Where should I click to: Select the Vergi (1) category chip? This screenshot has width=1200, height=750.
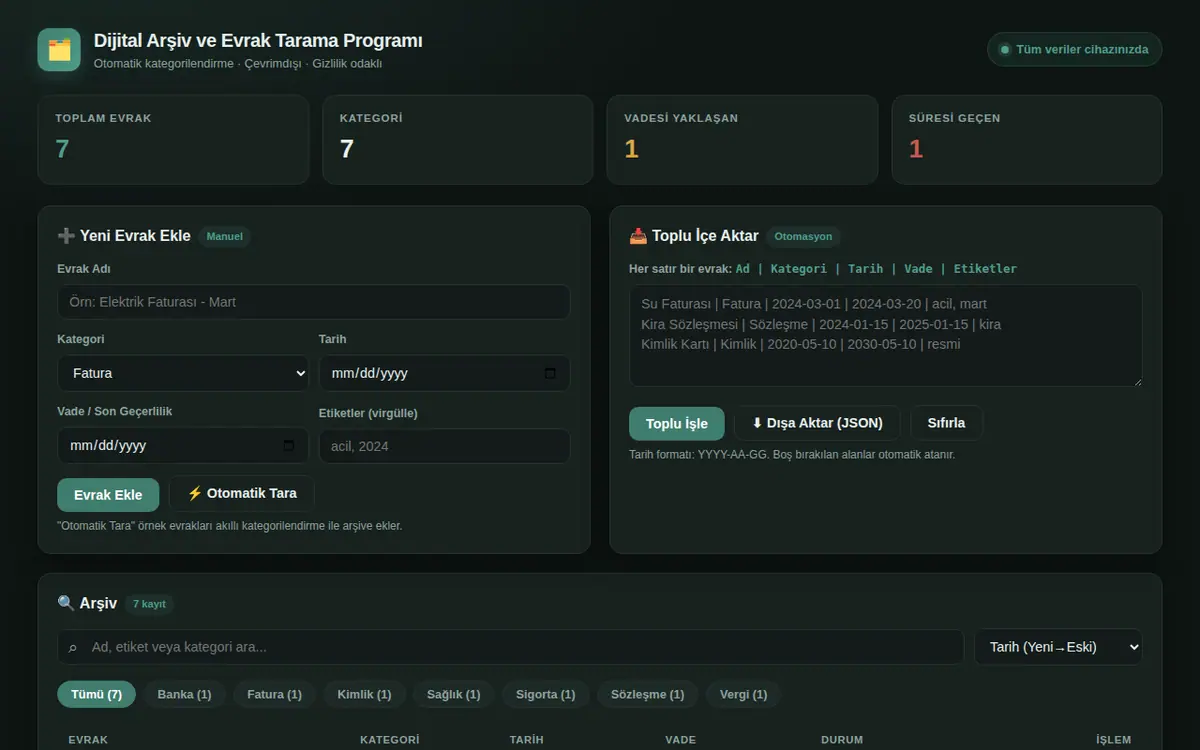tap(744, 694)
